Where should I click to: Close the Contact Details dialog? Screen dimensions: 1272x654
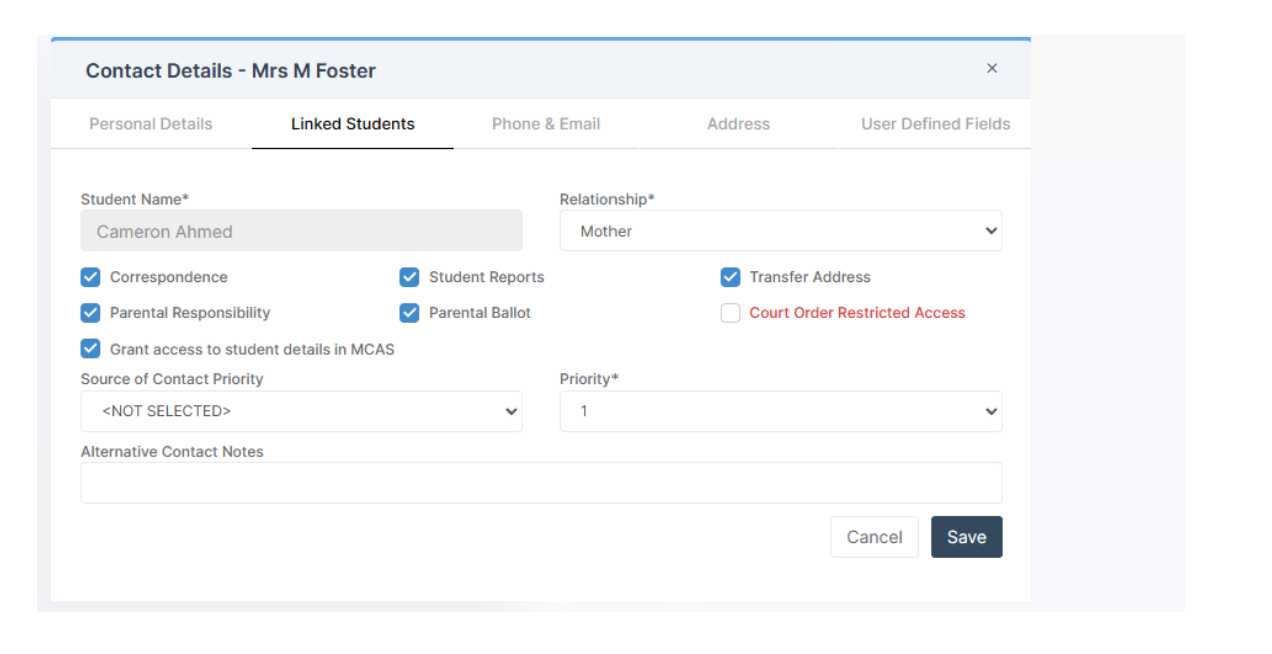pos(991,69)
